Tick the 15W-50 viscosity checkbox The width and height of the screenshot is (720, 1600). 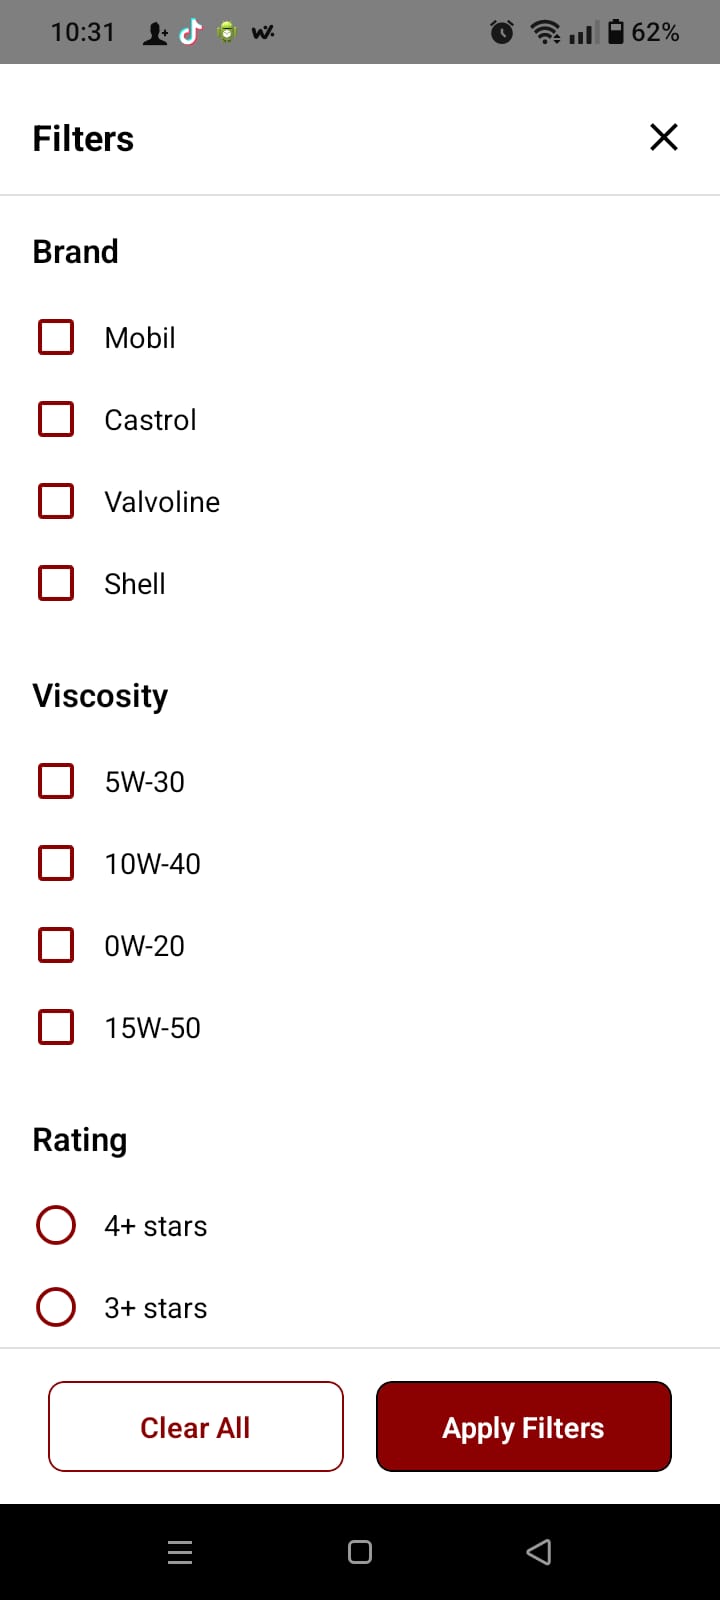coord(56,1027)
